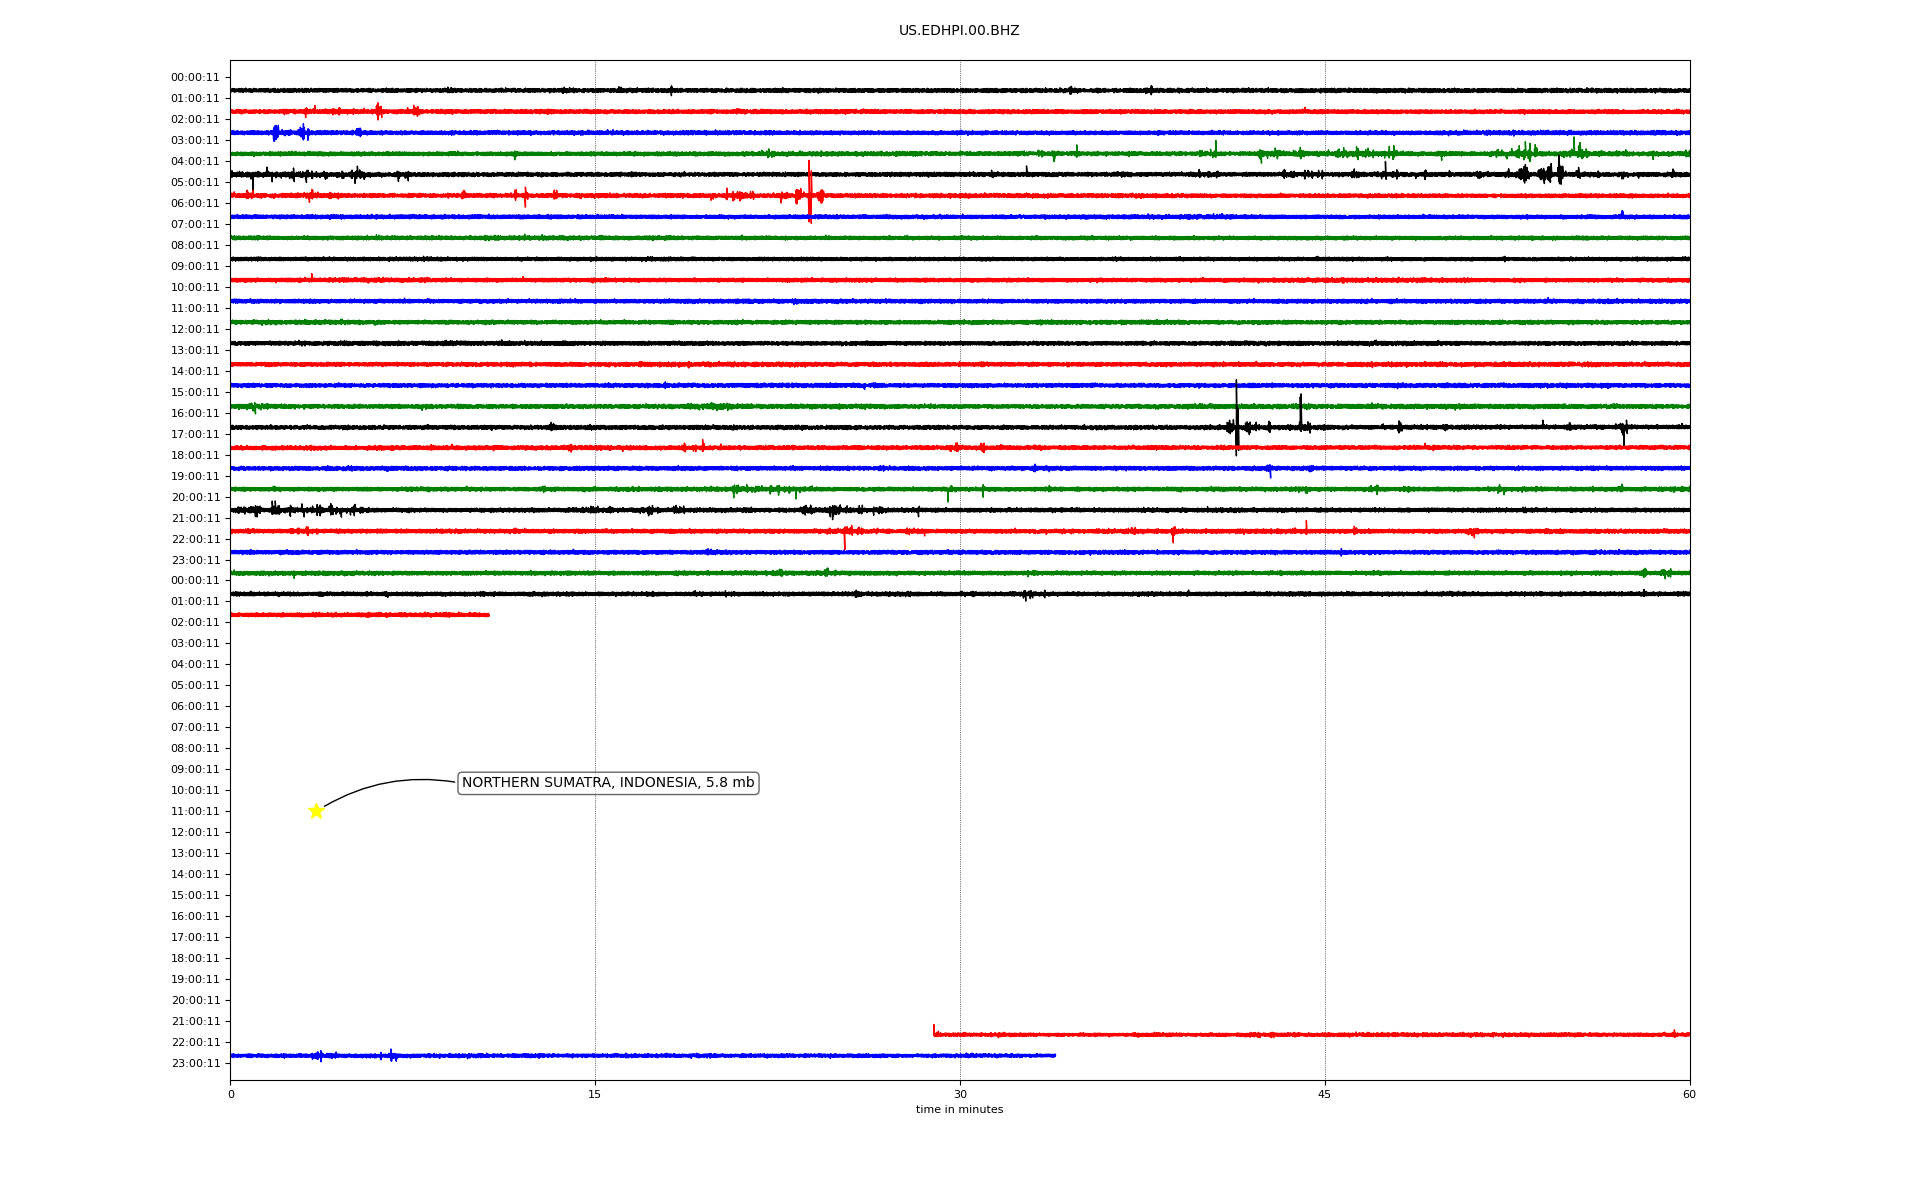
Task: Click the 30 minute x-axis tick label
Action: [960, 1094]
